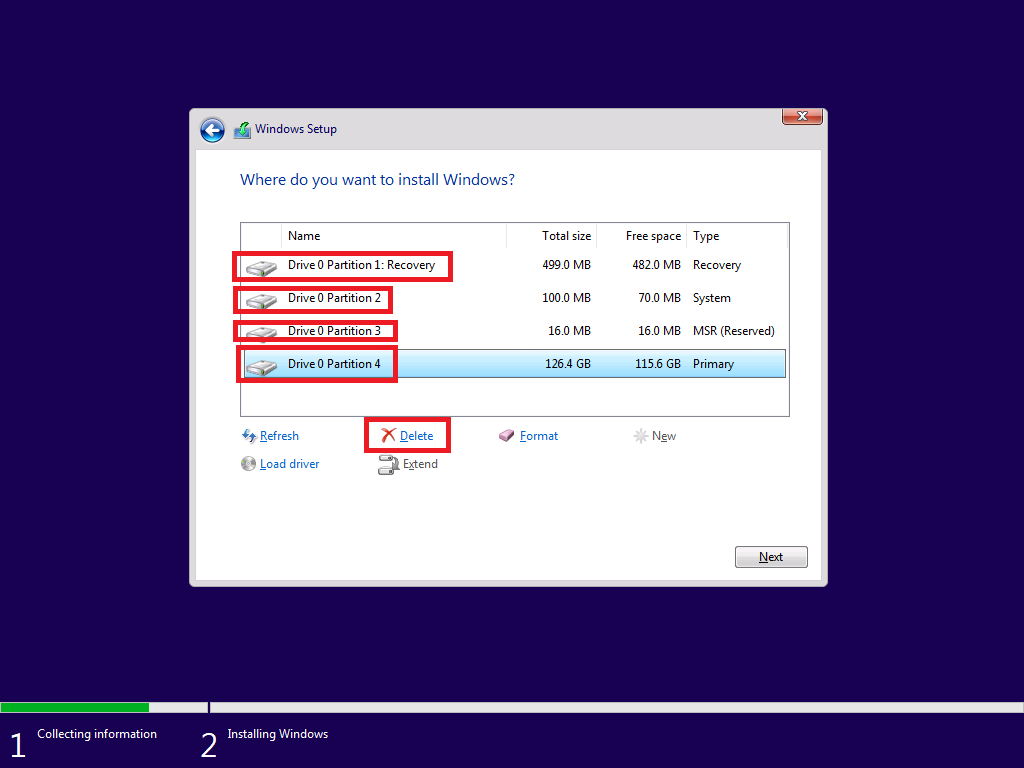Select the Drive 0 Partition 3 drive icon
Image resolution: width=1024 pixels, height=768 pixels.
(261, 333)
